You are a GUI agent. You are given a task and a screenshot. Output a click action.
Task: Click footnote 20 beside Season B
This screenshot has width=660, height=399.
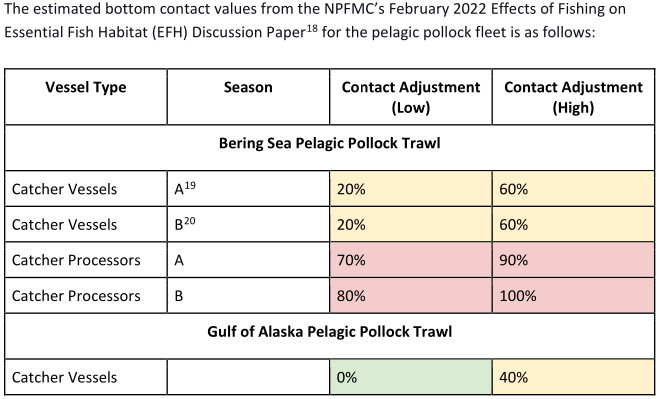[x=190, y=221]
